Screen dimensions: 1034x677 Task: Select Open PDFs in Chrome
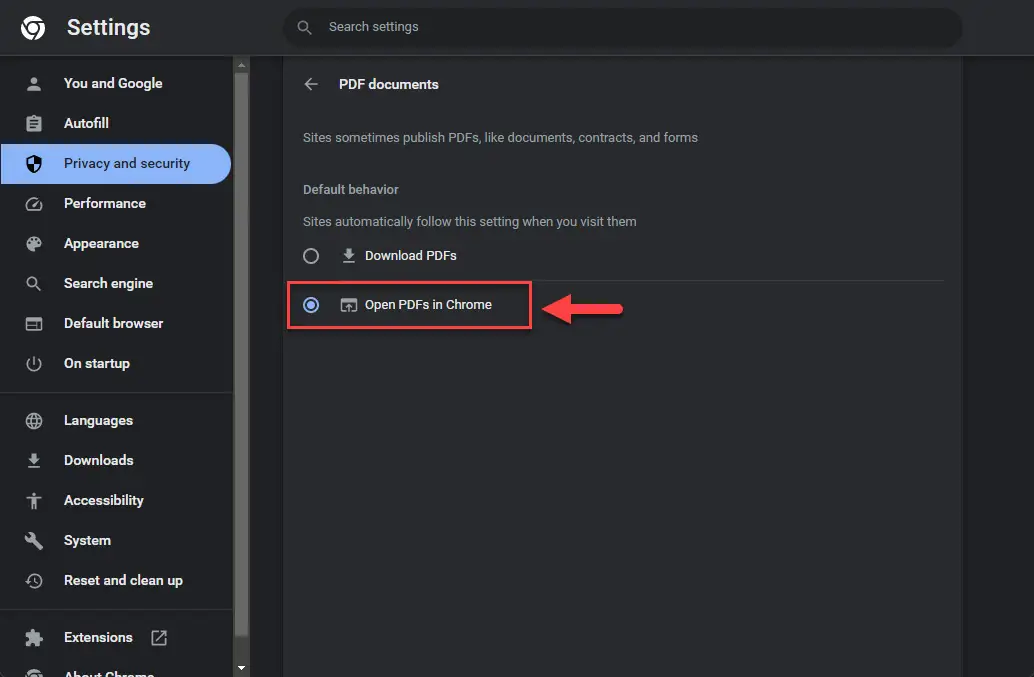tap(311, 305)
